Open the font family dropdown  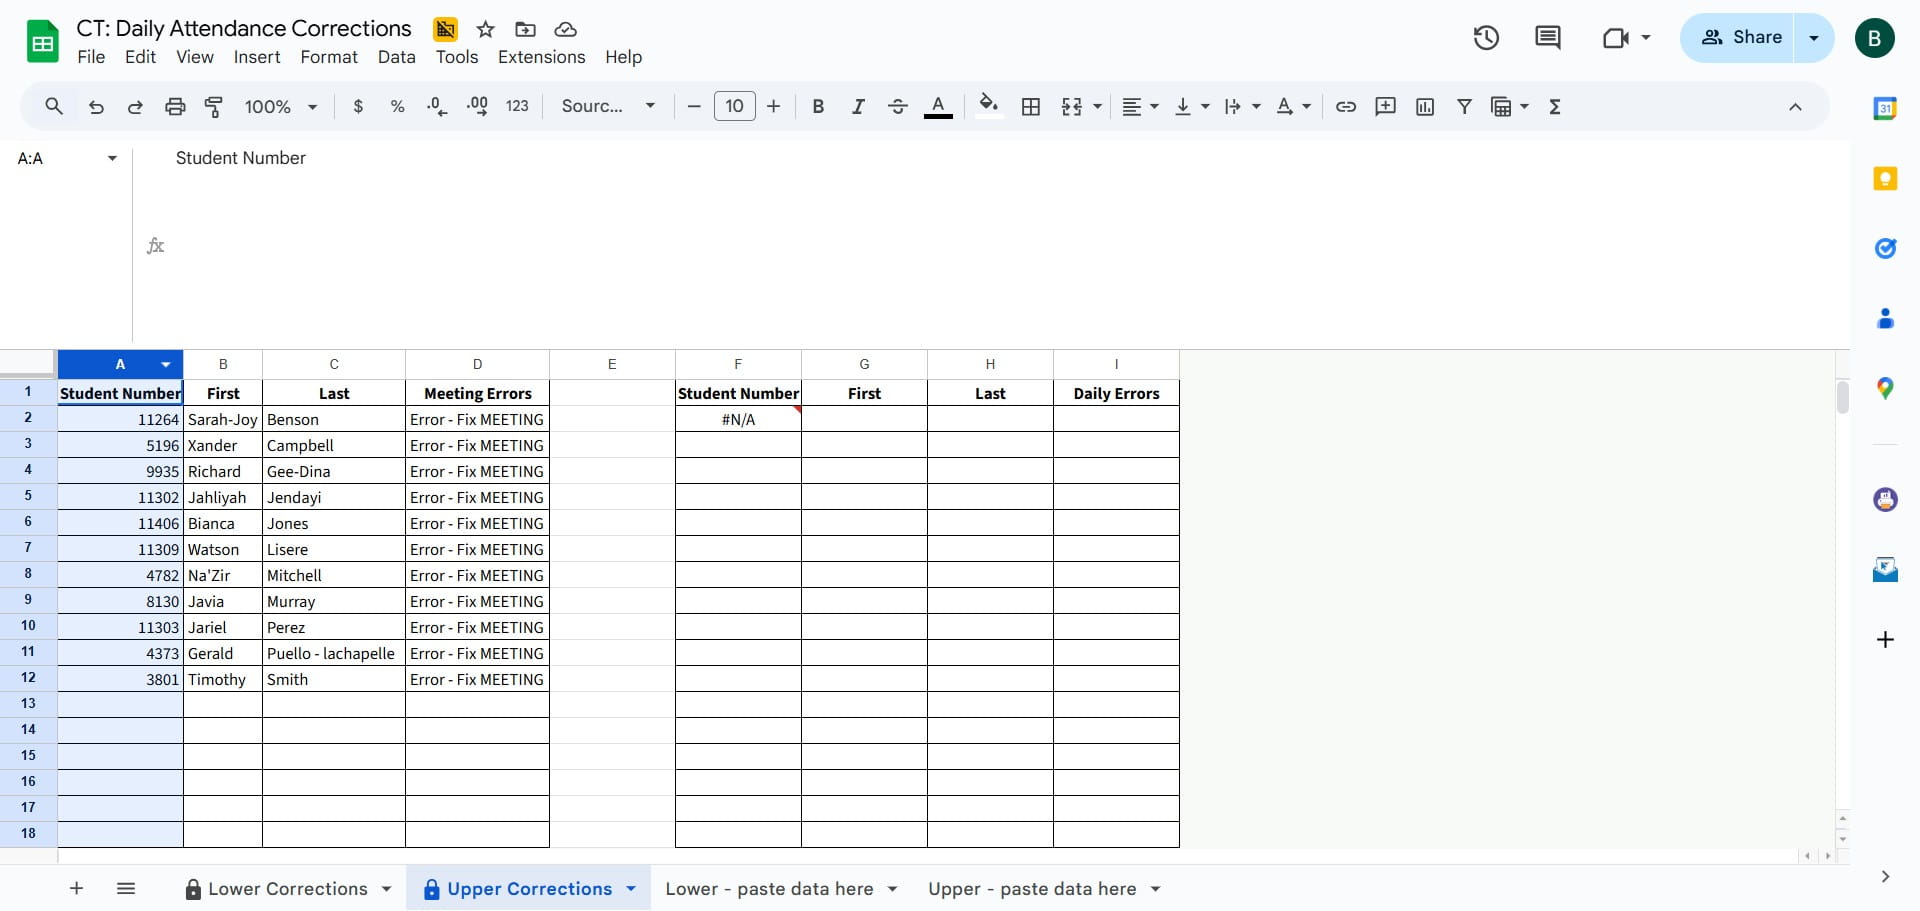point(608,106)
